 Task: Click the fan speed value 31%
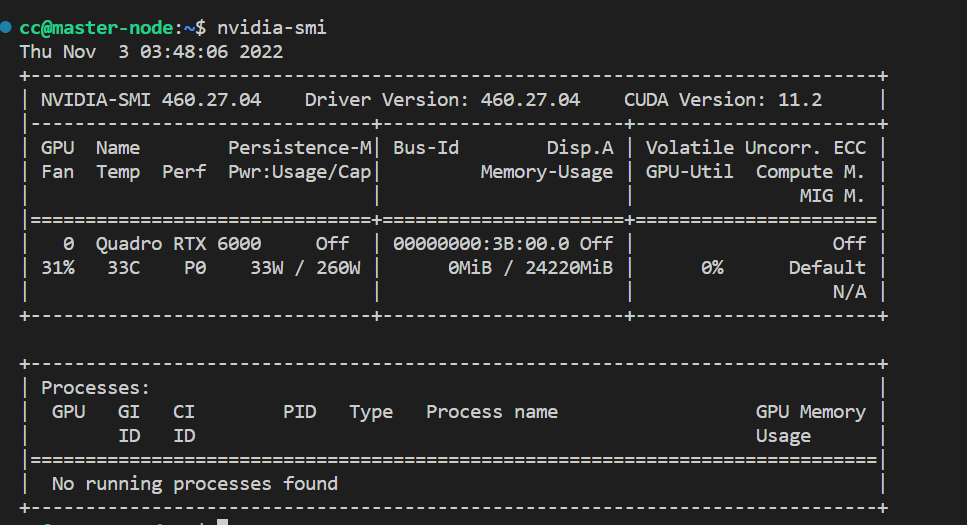click(58, 268)
